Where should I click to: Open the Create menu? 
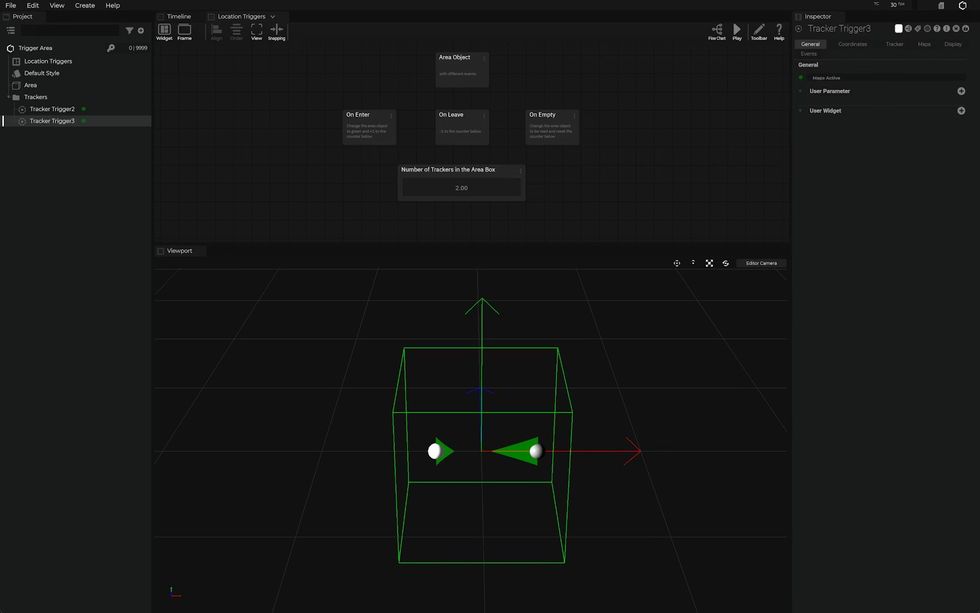click(x=84, y=5)
